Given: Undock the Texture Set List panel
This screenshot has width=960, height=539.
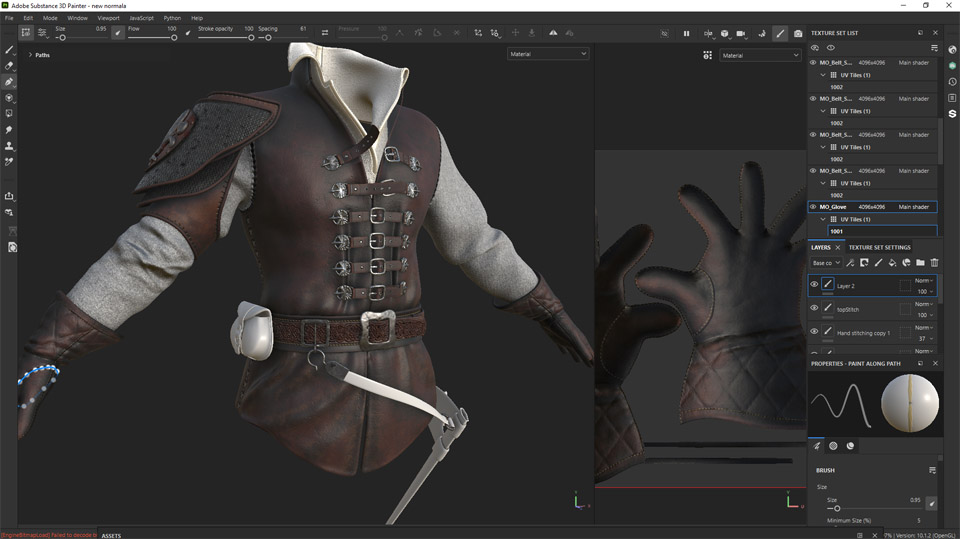Looking at the screenshot, I should pos(920,32).
